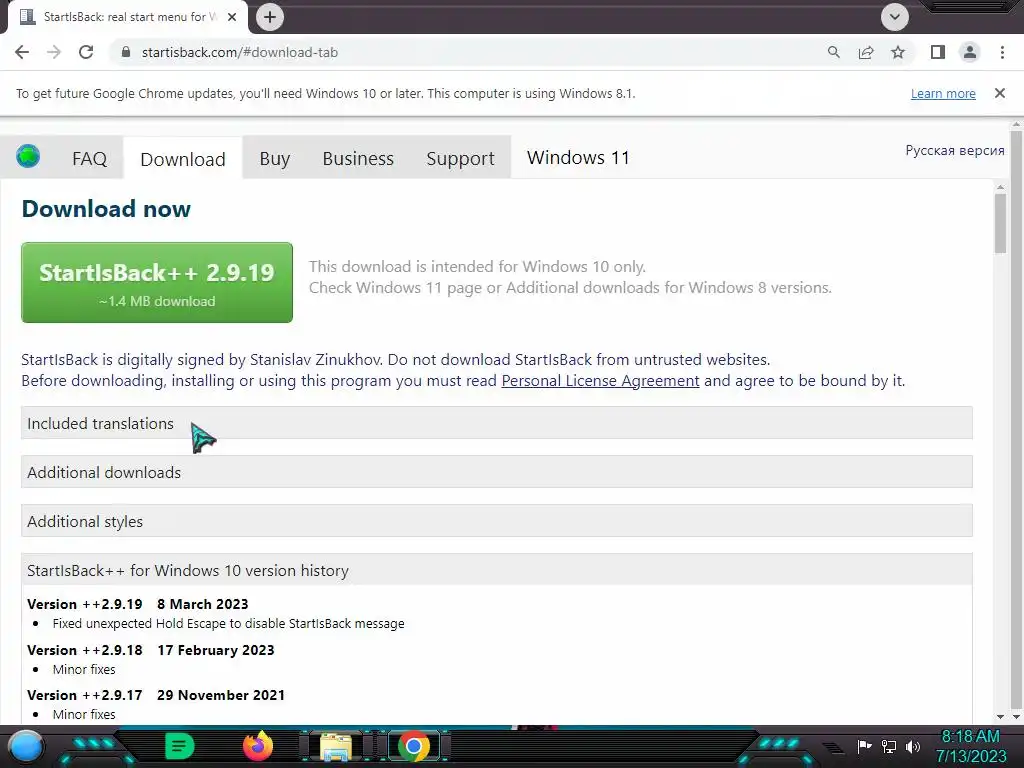The image size is (1024, 768).
Task: Open the zoom magnifier in address bar
Action: (833, 52)
